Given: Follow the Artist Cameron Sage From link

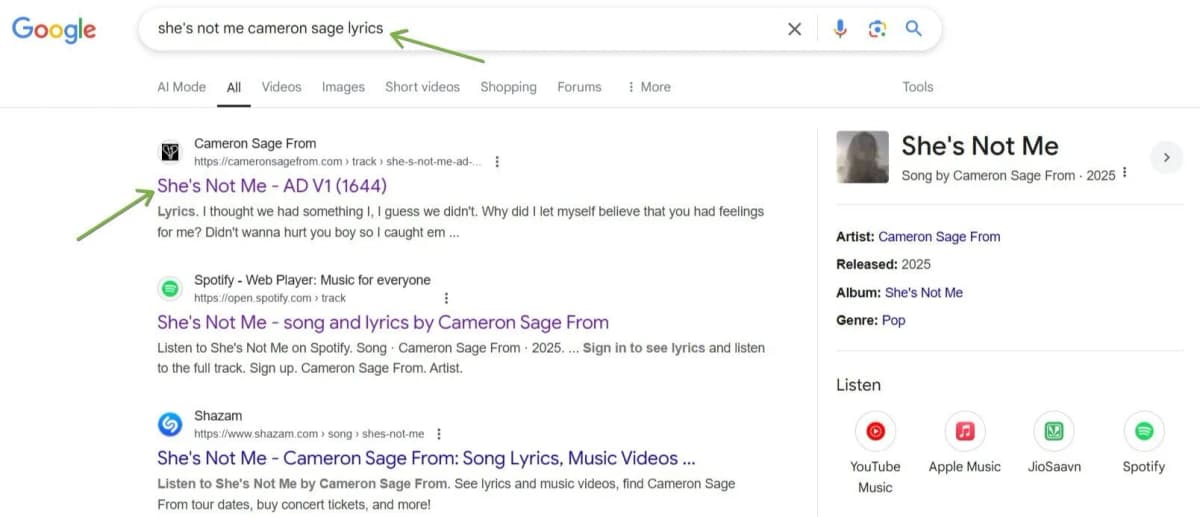Looking at the screenshot, I should [x=939, y=237].
